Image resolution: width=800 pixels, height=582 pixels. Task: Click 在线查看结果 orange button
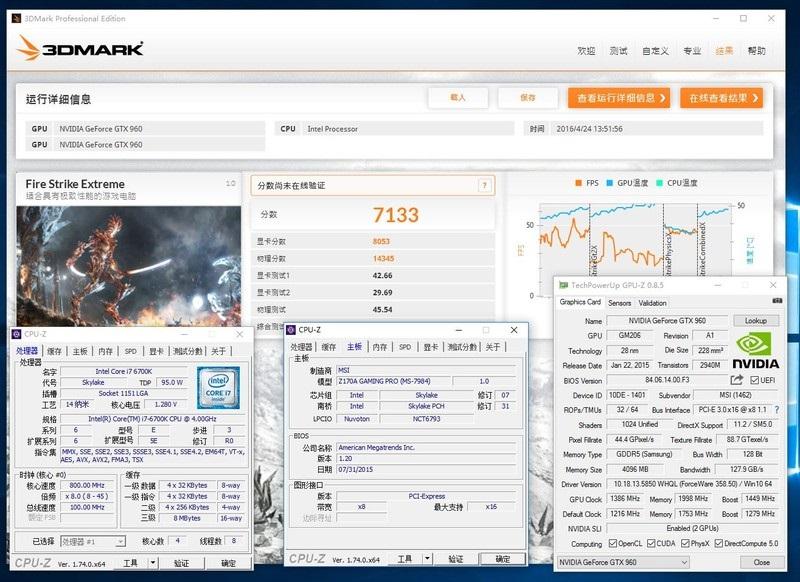tap(721, 97)
